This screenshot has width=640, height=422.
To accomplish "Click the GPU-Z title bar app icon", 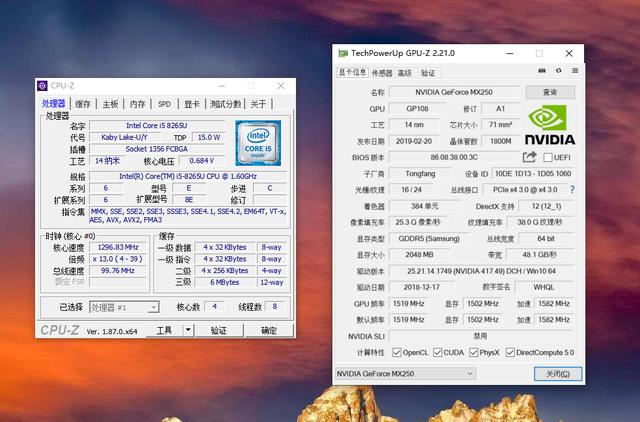I will pos(343,53).
